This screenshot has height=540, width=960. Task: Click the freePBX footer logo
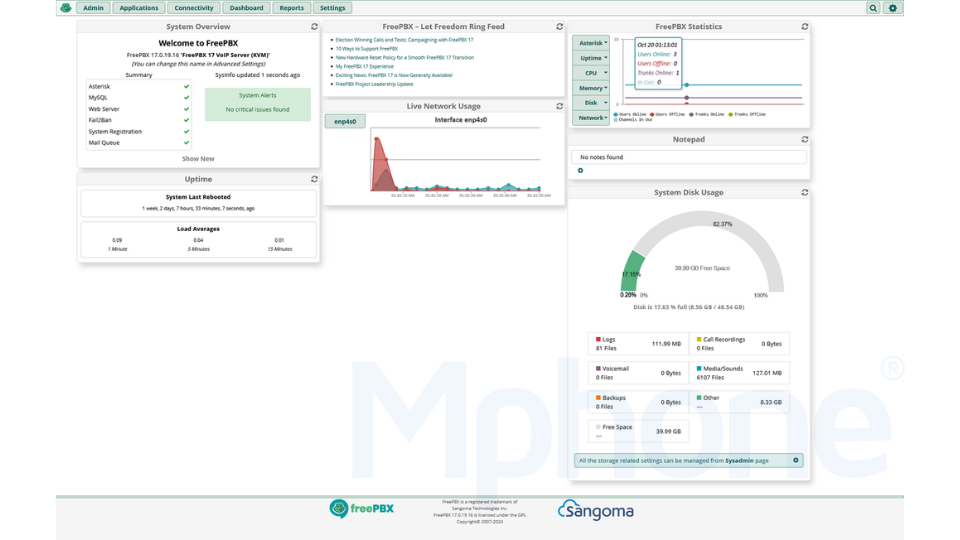click(x=362, y=509)
